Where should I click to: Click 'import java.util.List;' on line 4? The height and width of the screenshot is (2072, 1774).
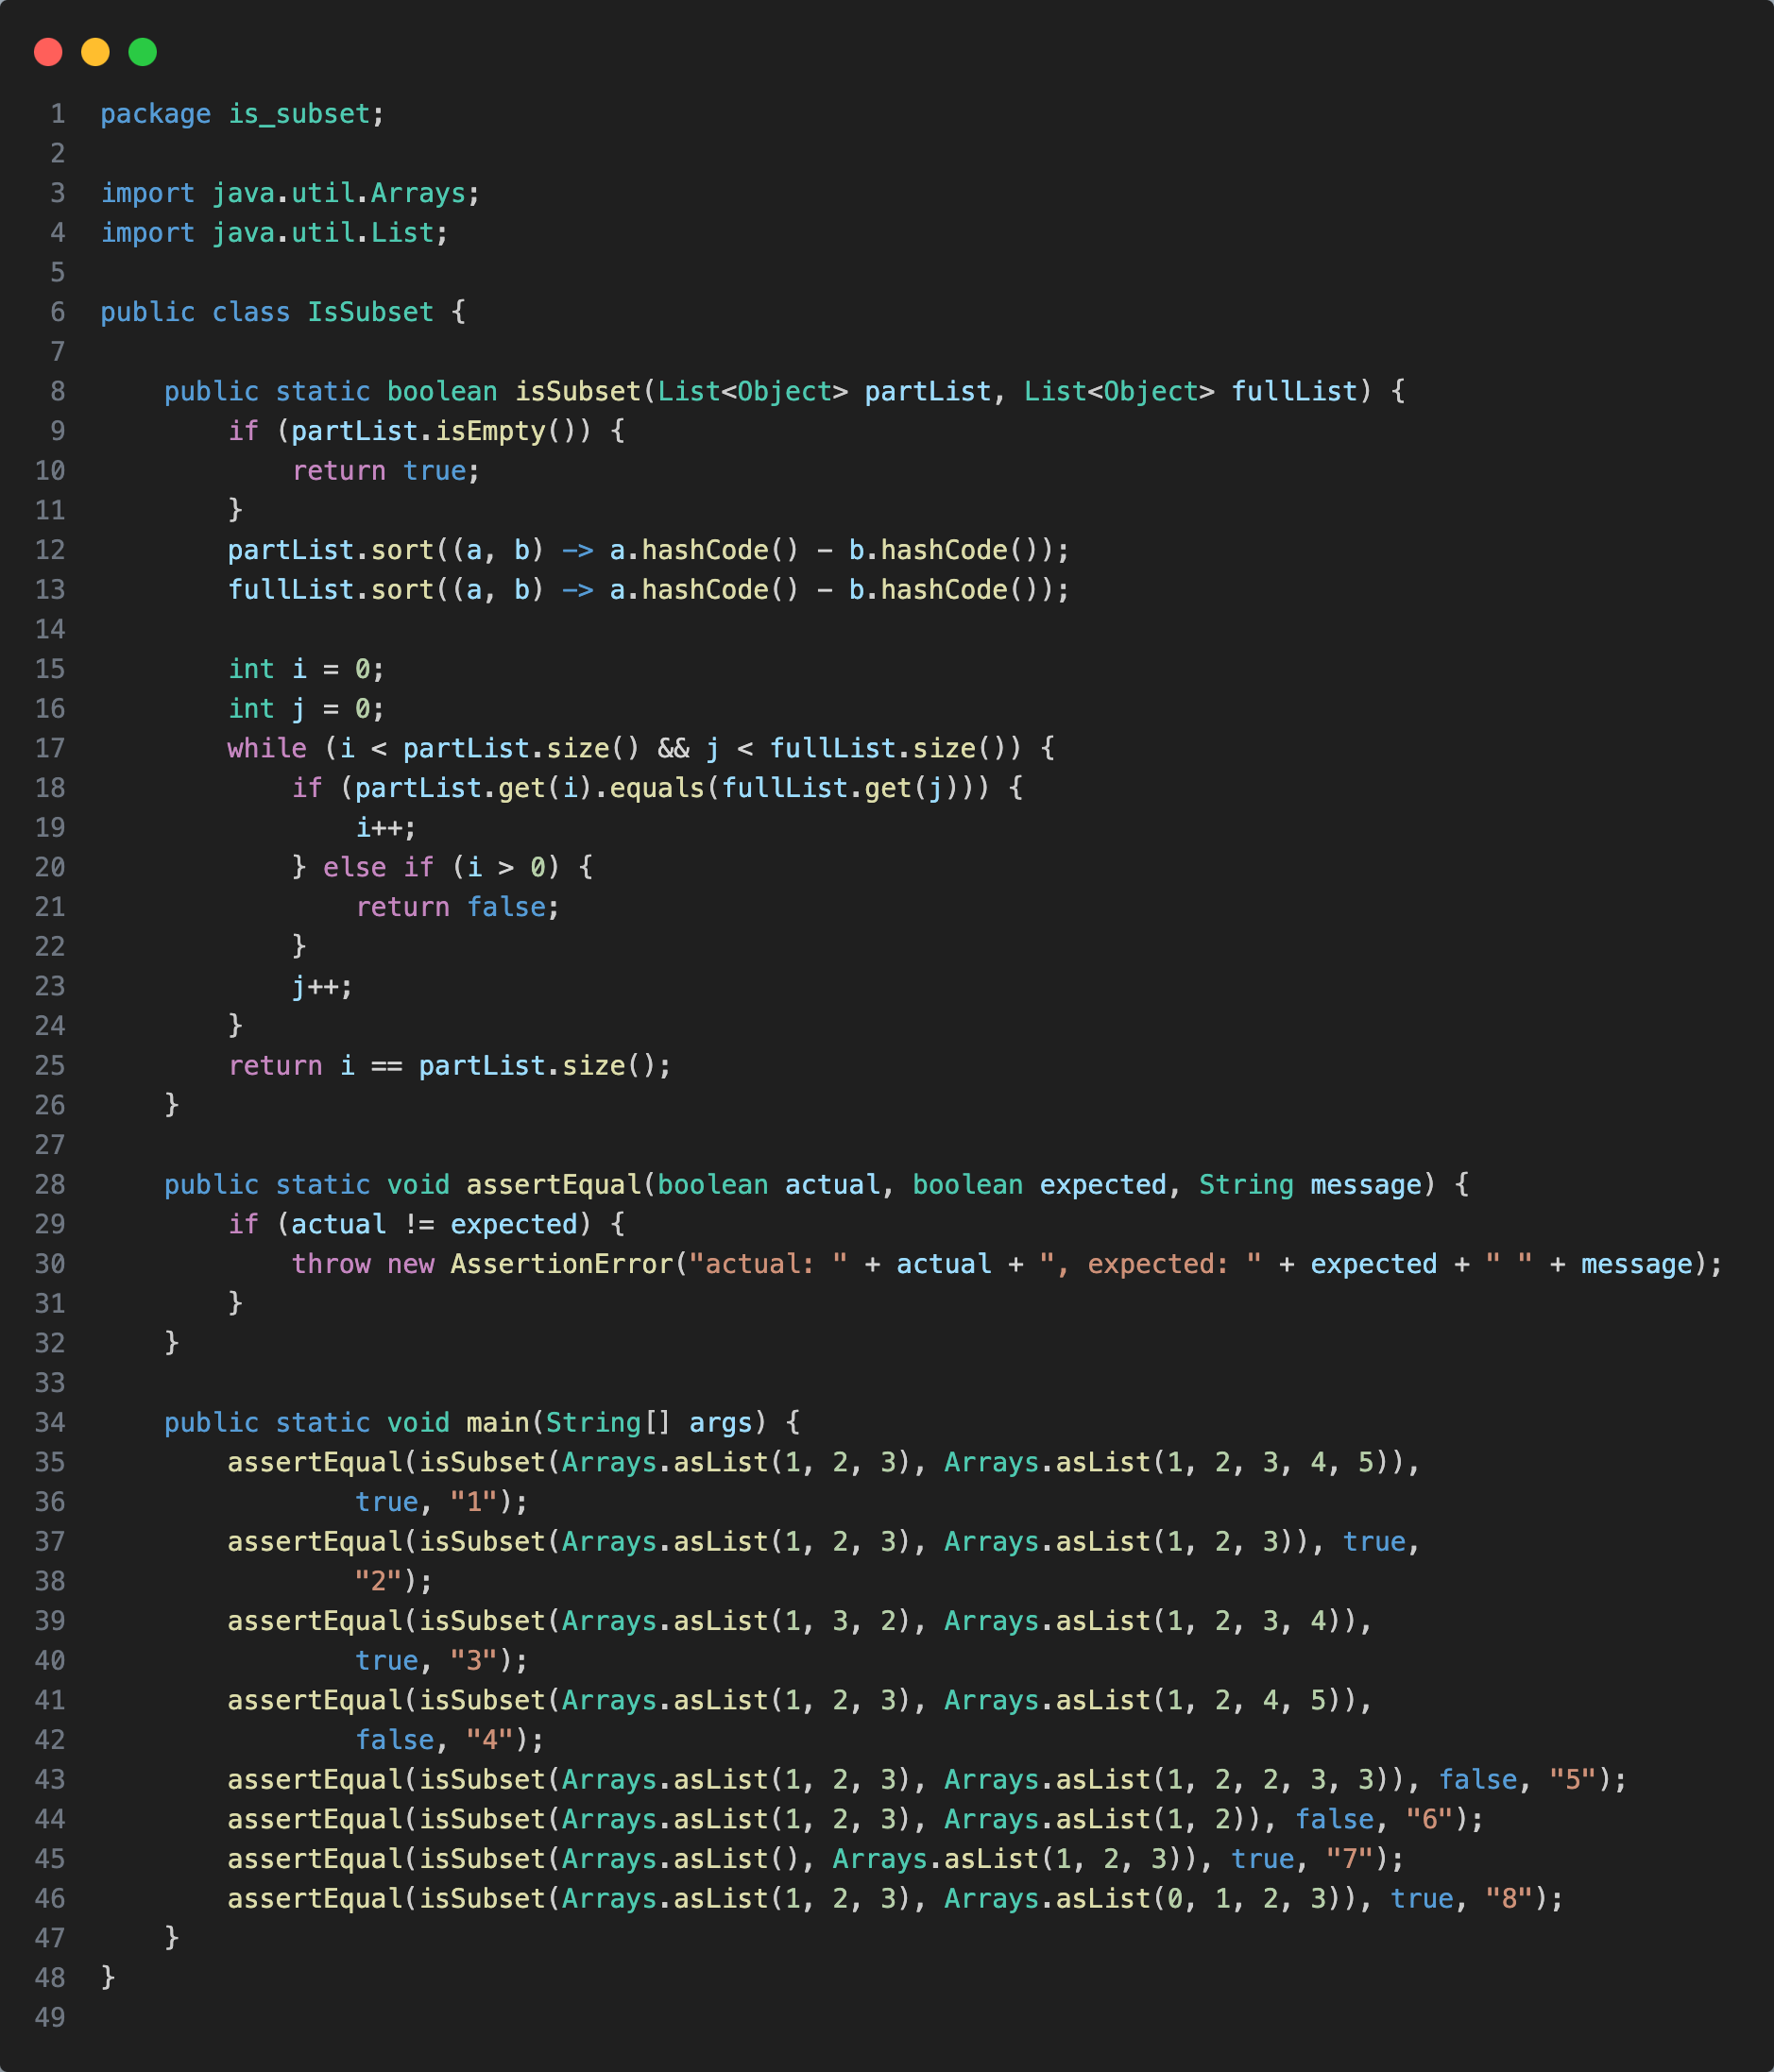(274, 233)
